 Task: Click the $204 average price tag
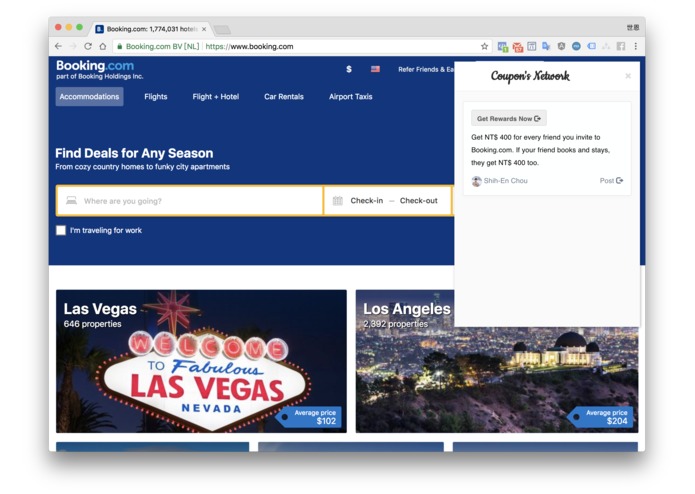(x=601, y=417)
